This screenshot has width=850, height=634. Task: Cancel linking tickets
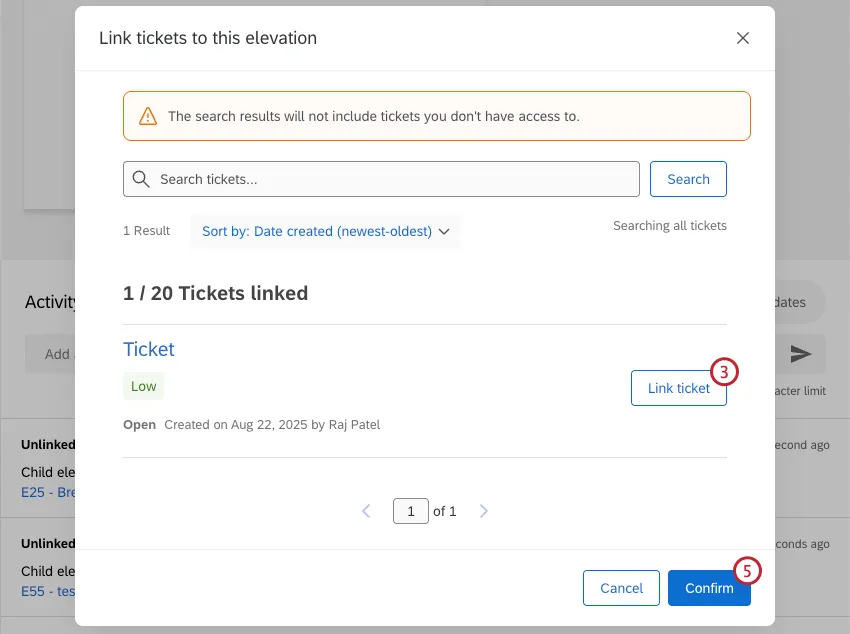coord(621,588)
